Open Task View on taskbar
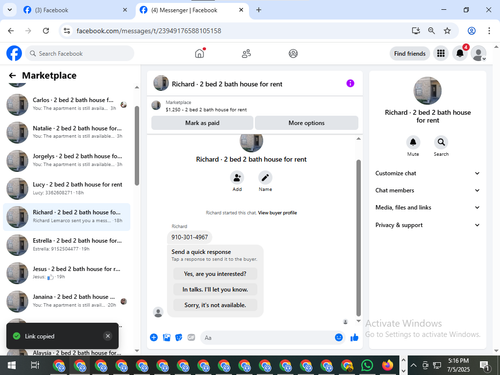 coord(35,366)
